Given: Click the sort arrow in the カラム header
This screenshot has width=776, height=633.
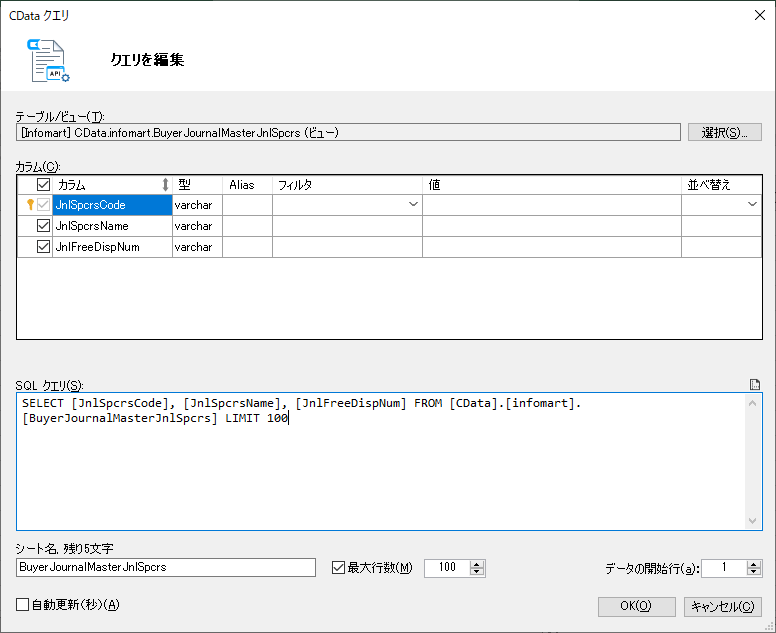Looking at the screenshot, I should (165, 185).
